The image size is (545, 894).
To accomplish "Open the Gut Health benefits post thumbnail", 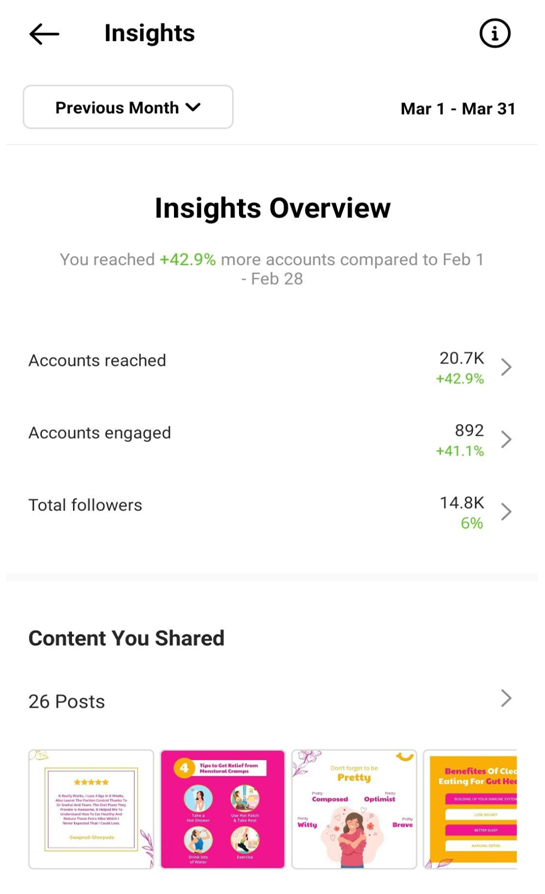I will coord(470,809).
